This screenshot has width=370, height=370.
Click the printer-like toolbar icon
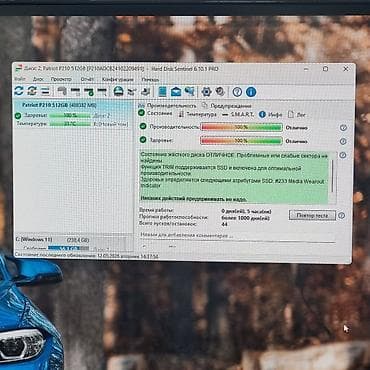pyautogui.click(x=145, y=91)
